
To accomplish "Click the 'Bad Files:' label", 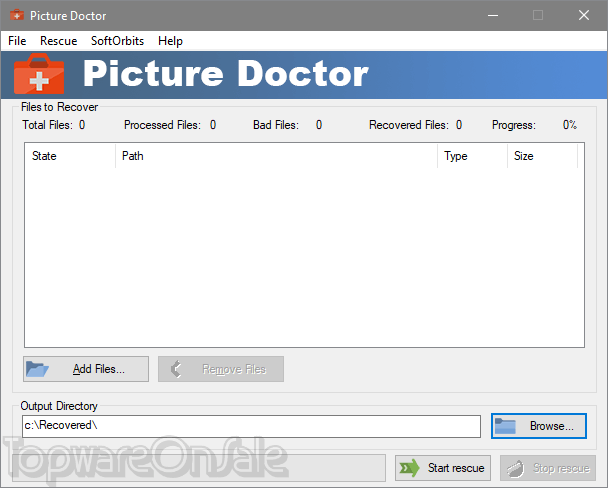I will click(x=276, y=125).
